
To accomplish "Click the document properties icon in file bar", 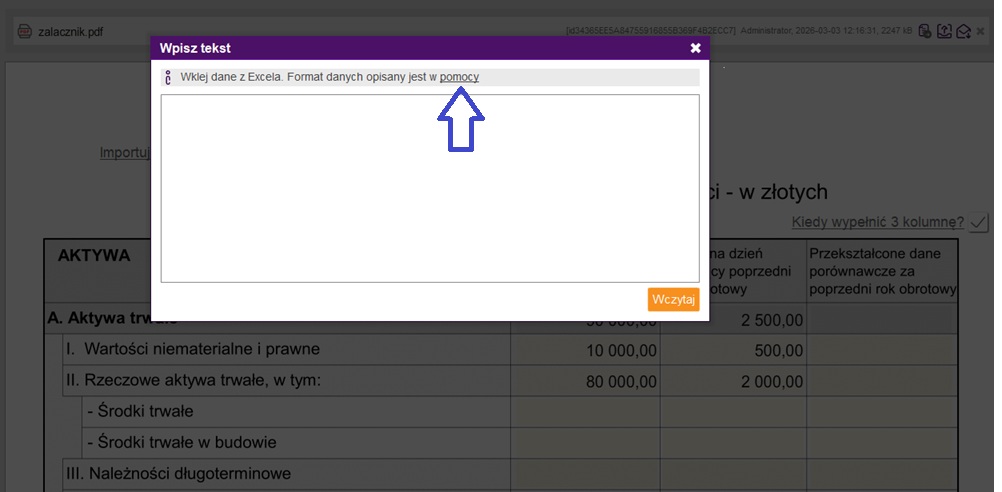I will coord(925,31).
